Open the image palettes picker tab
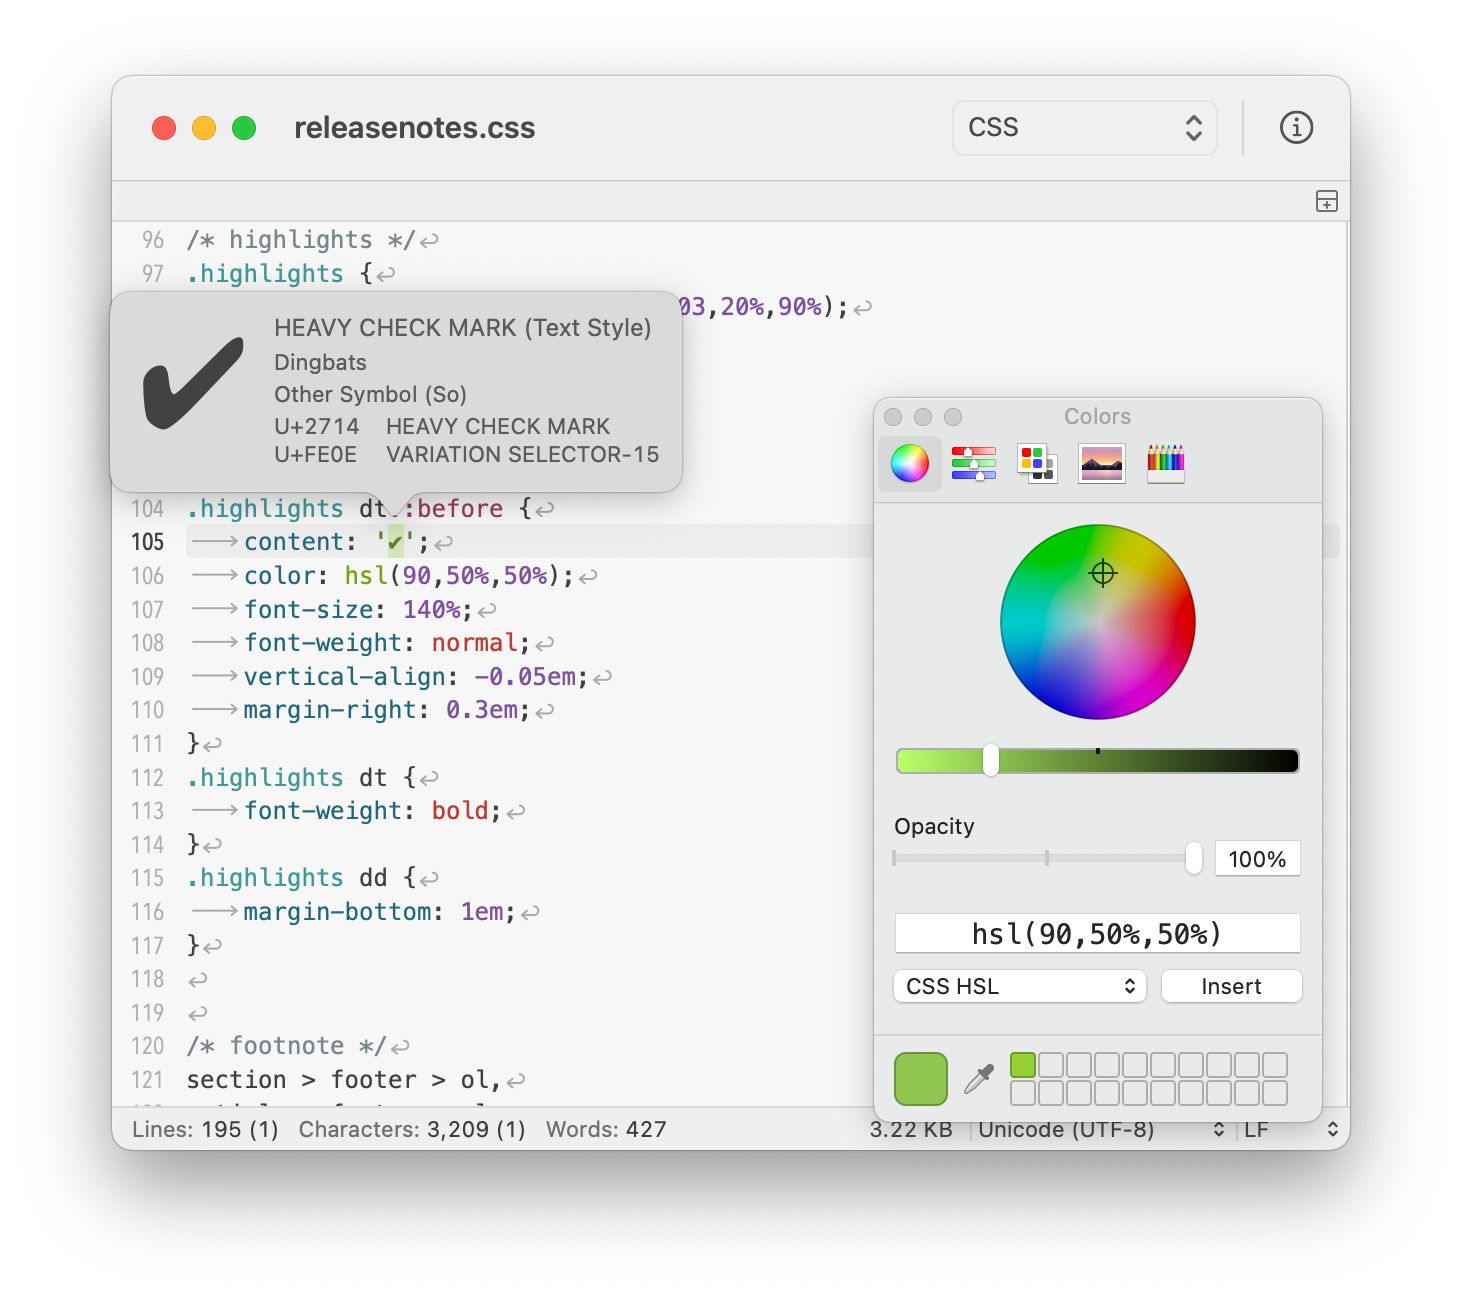The height and width of the screenshot is (1298, 1464). coord(1102,463)
